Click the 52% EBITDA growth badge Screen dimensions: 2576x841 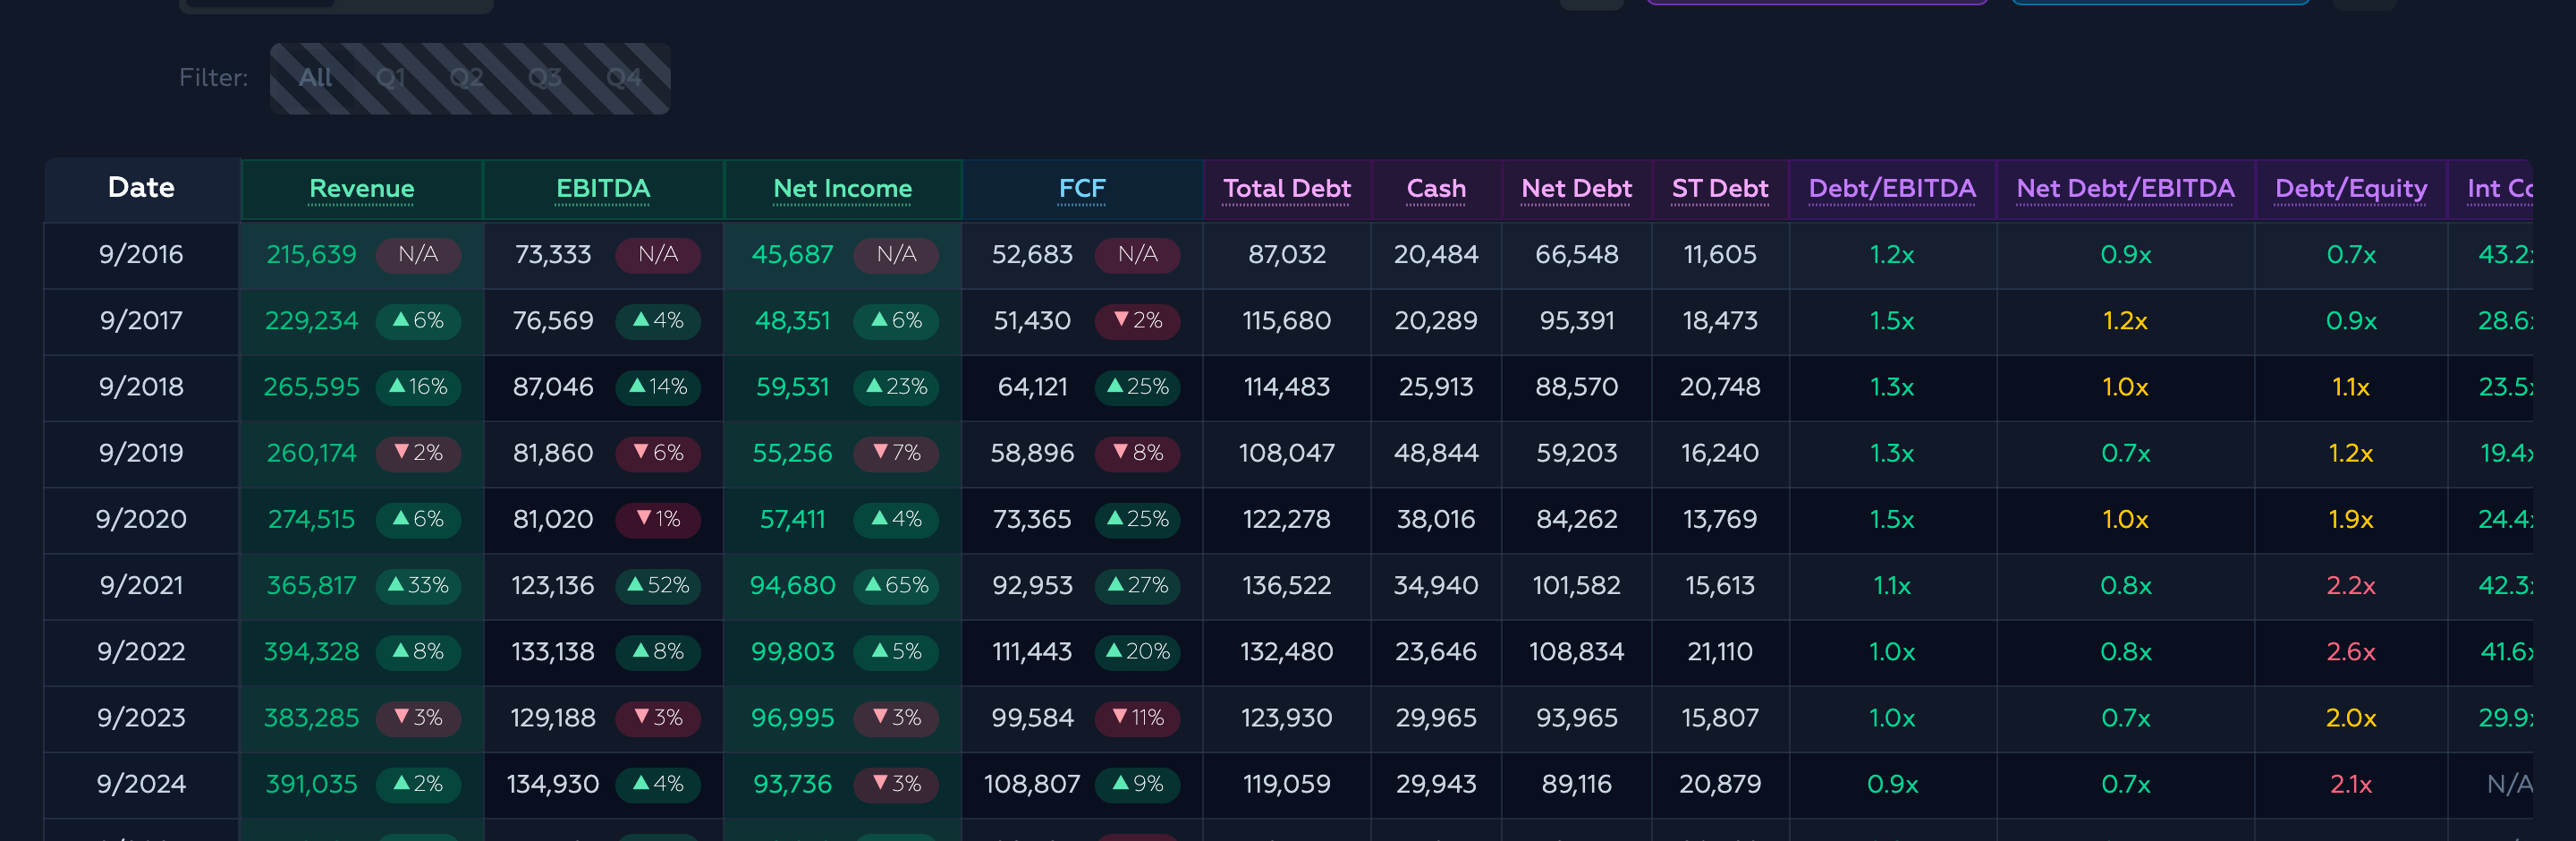pos(658,585)
